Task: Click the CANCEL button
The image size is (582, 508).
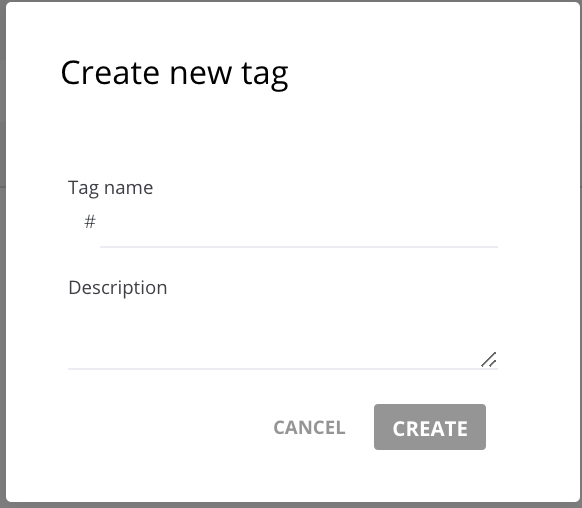Action: (x=309, y=427)
